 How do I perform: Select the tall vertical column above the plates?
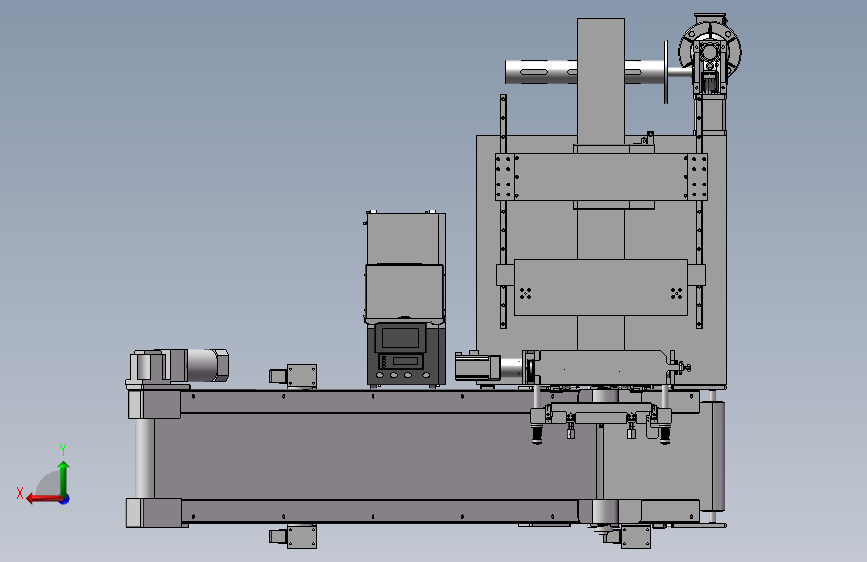601,81
